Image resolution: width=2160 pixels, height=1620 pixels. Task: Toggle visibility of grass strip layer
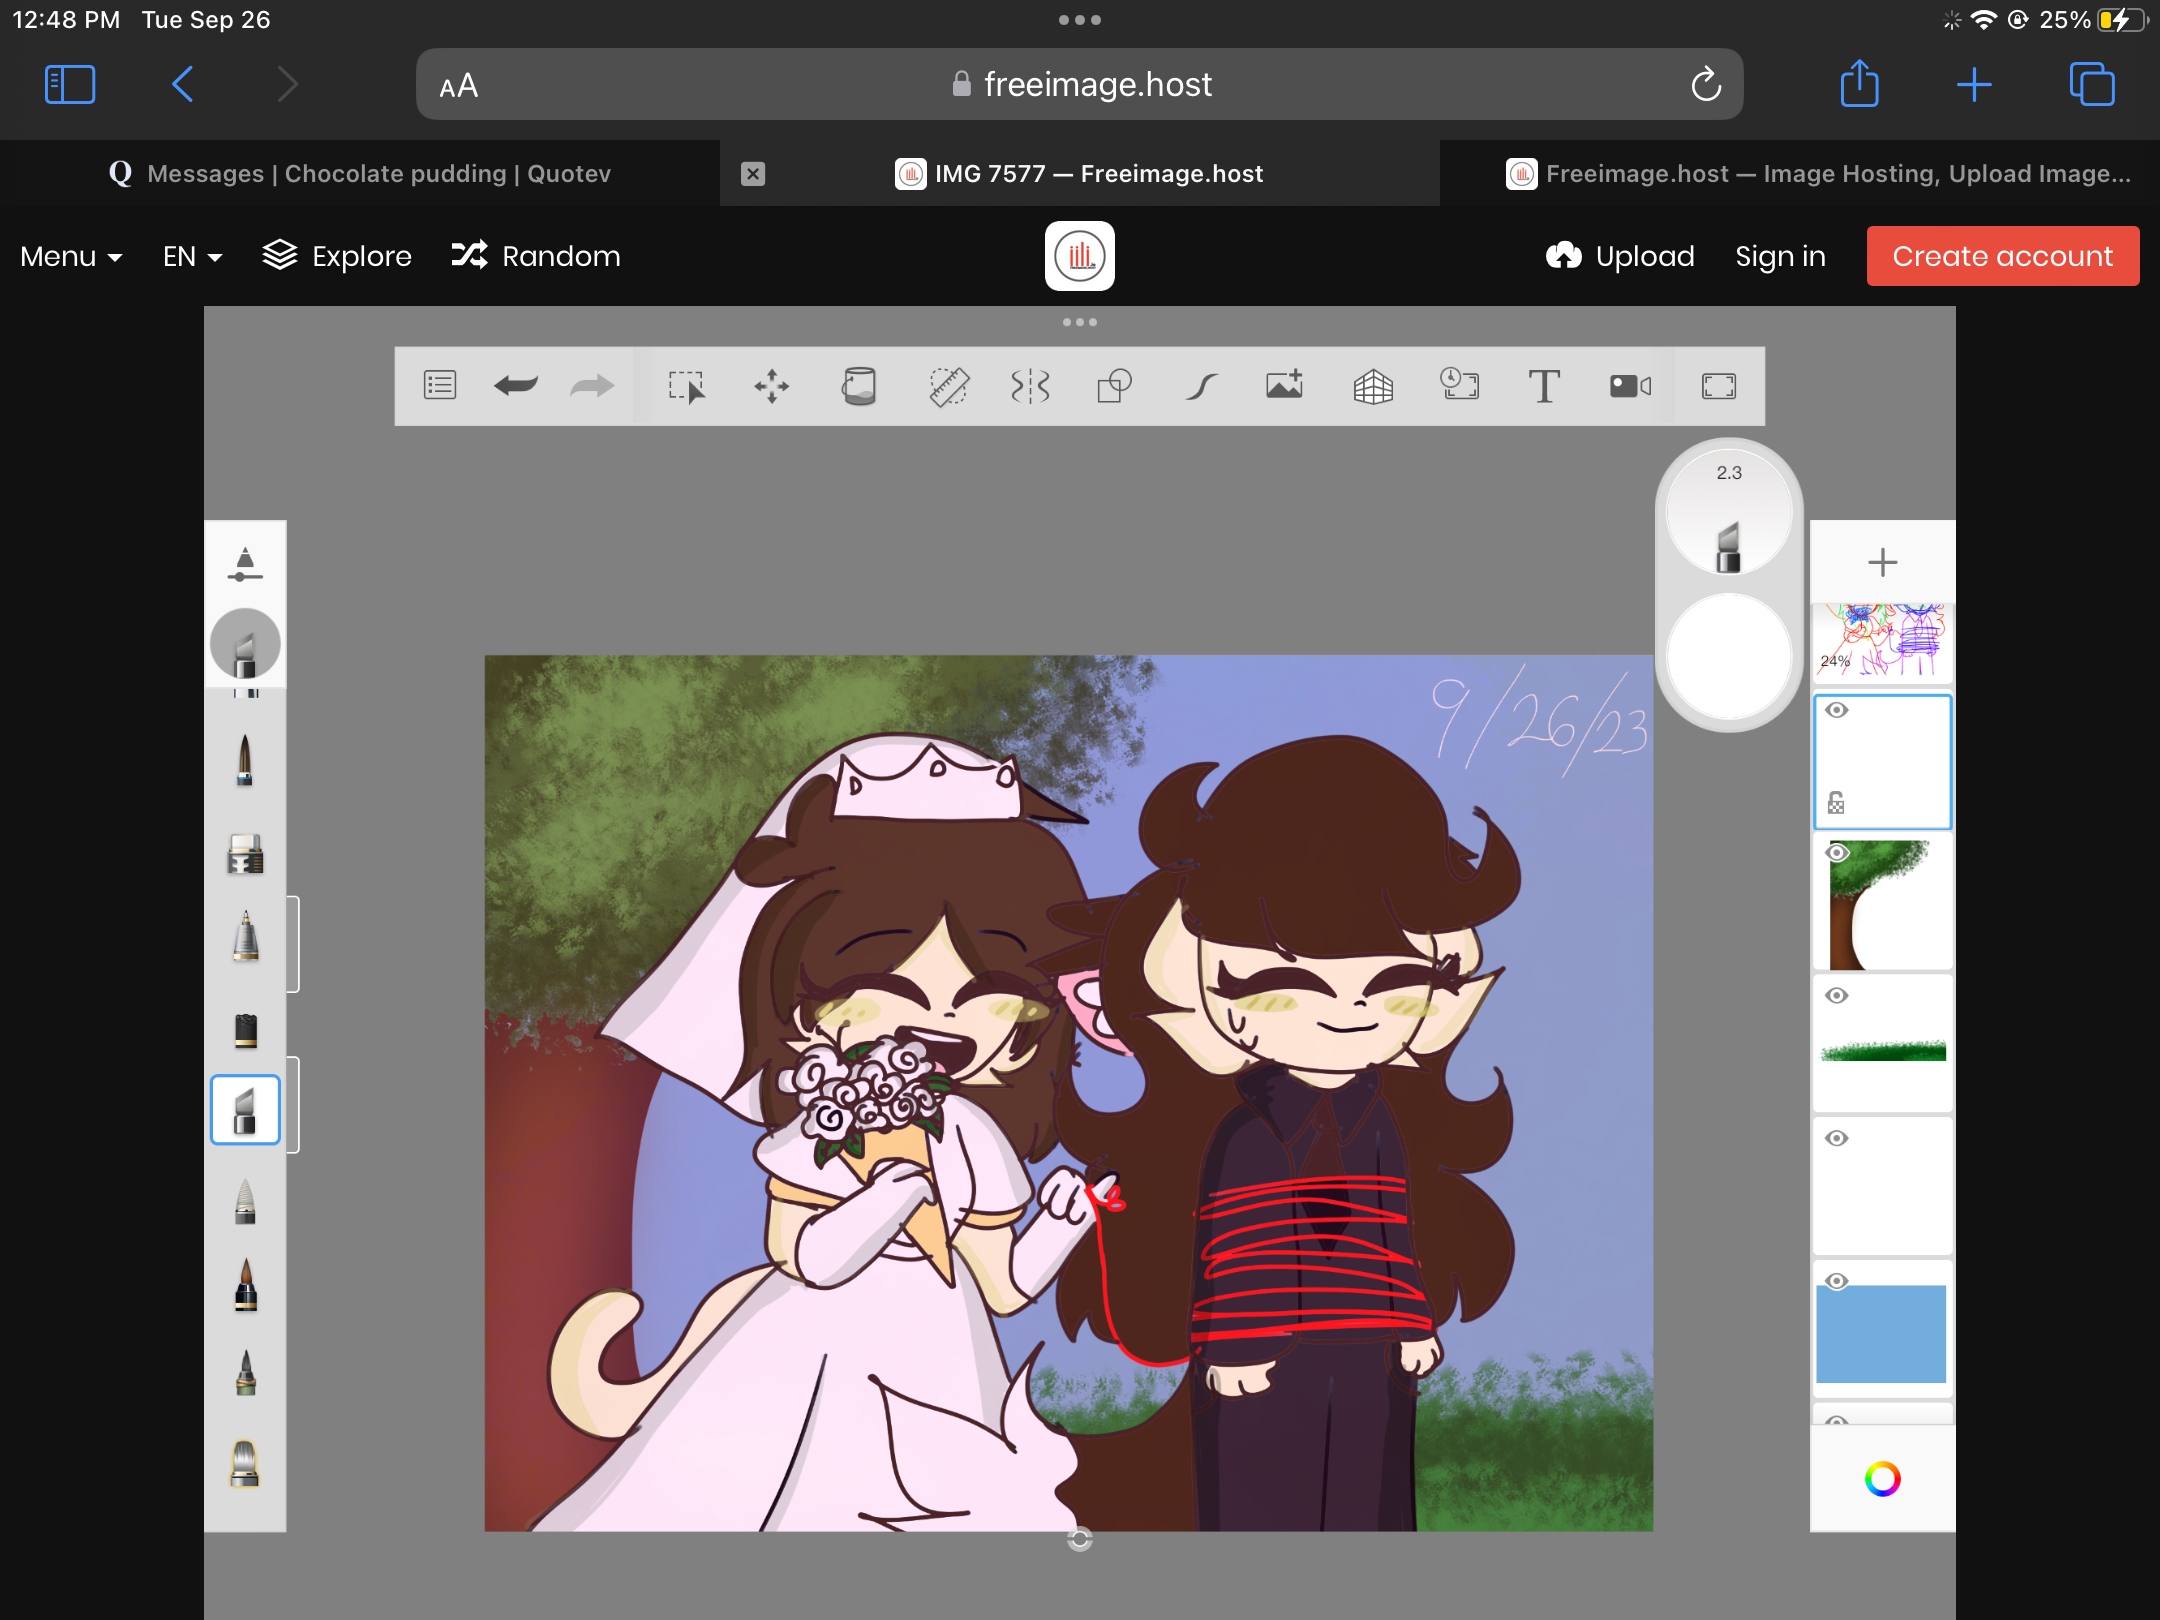tap(1837, 996)
